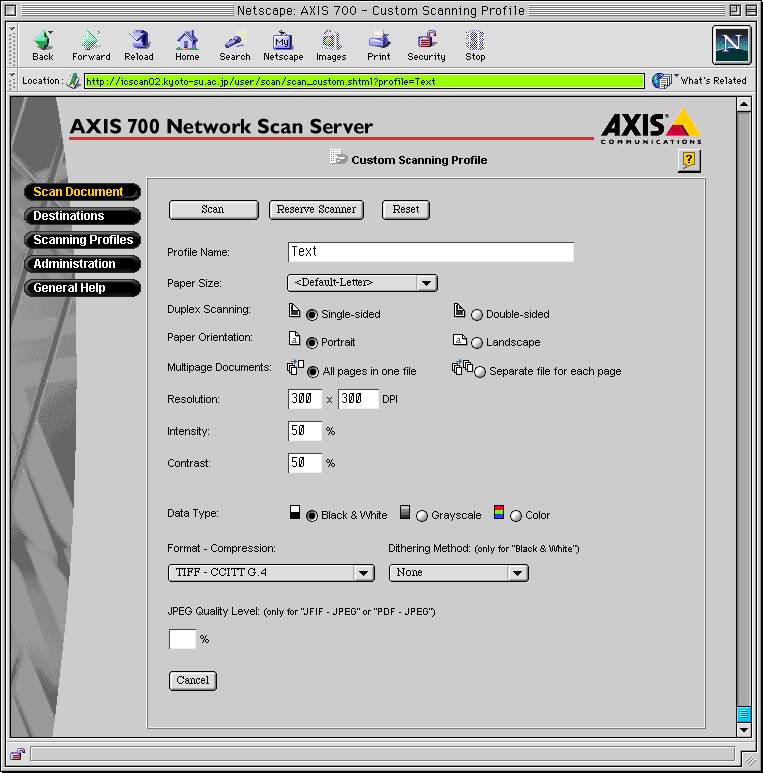
Task: Click the Cancel button
Action: click(x=193, y=681)
